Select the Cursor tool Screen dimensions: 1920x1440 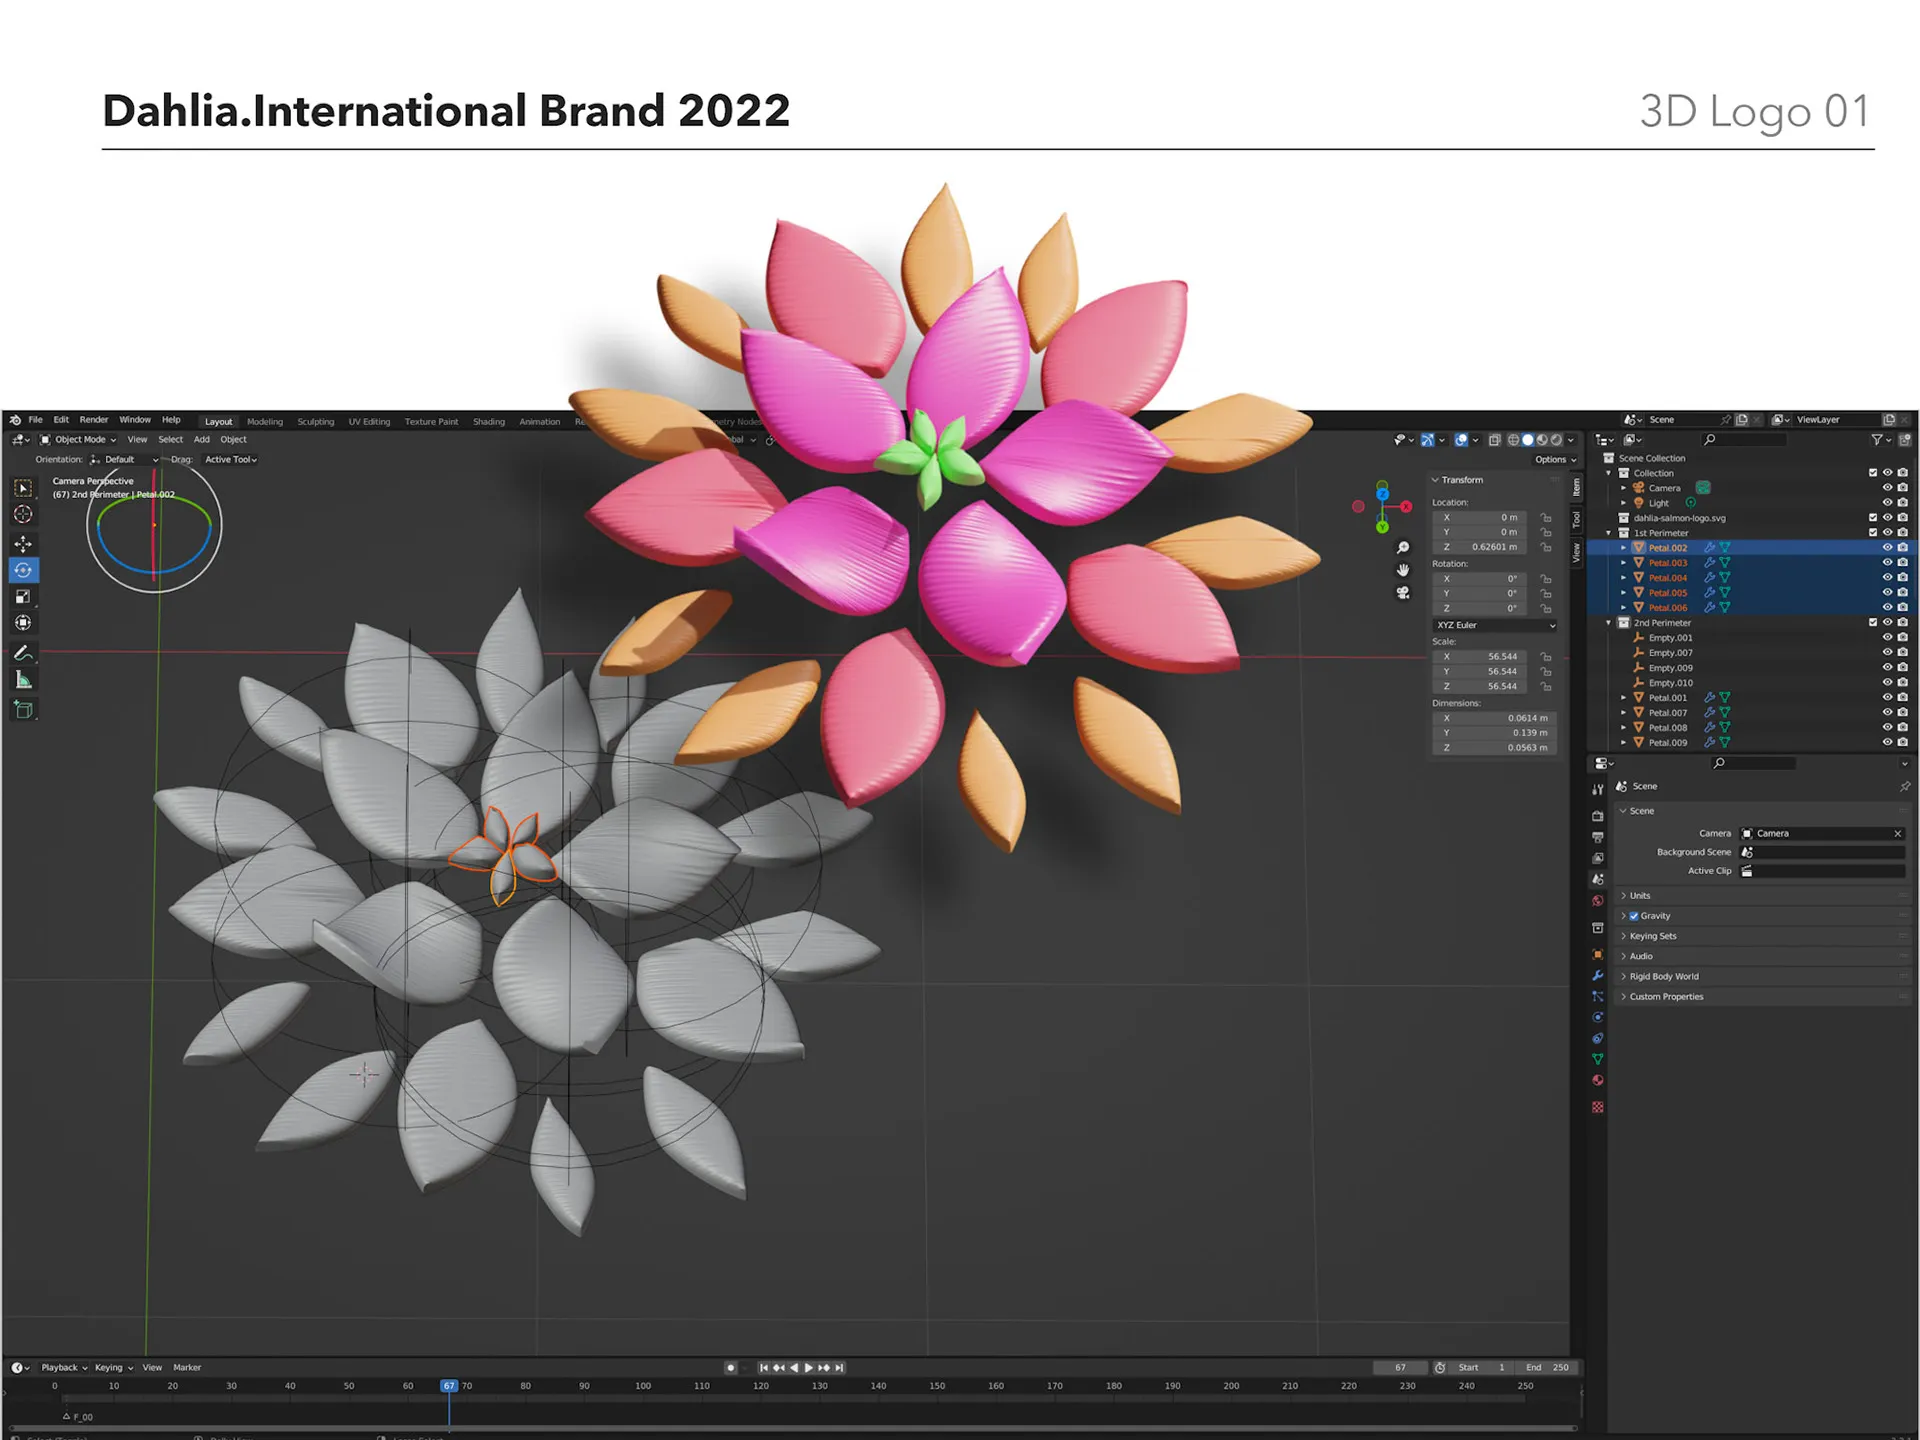(23, 514)
